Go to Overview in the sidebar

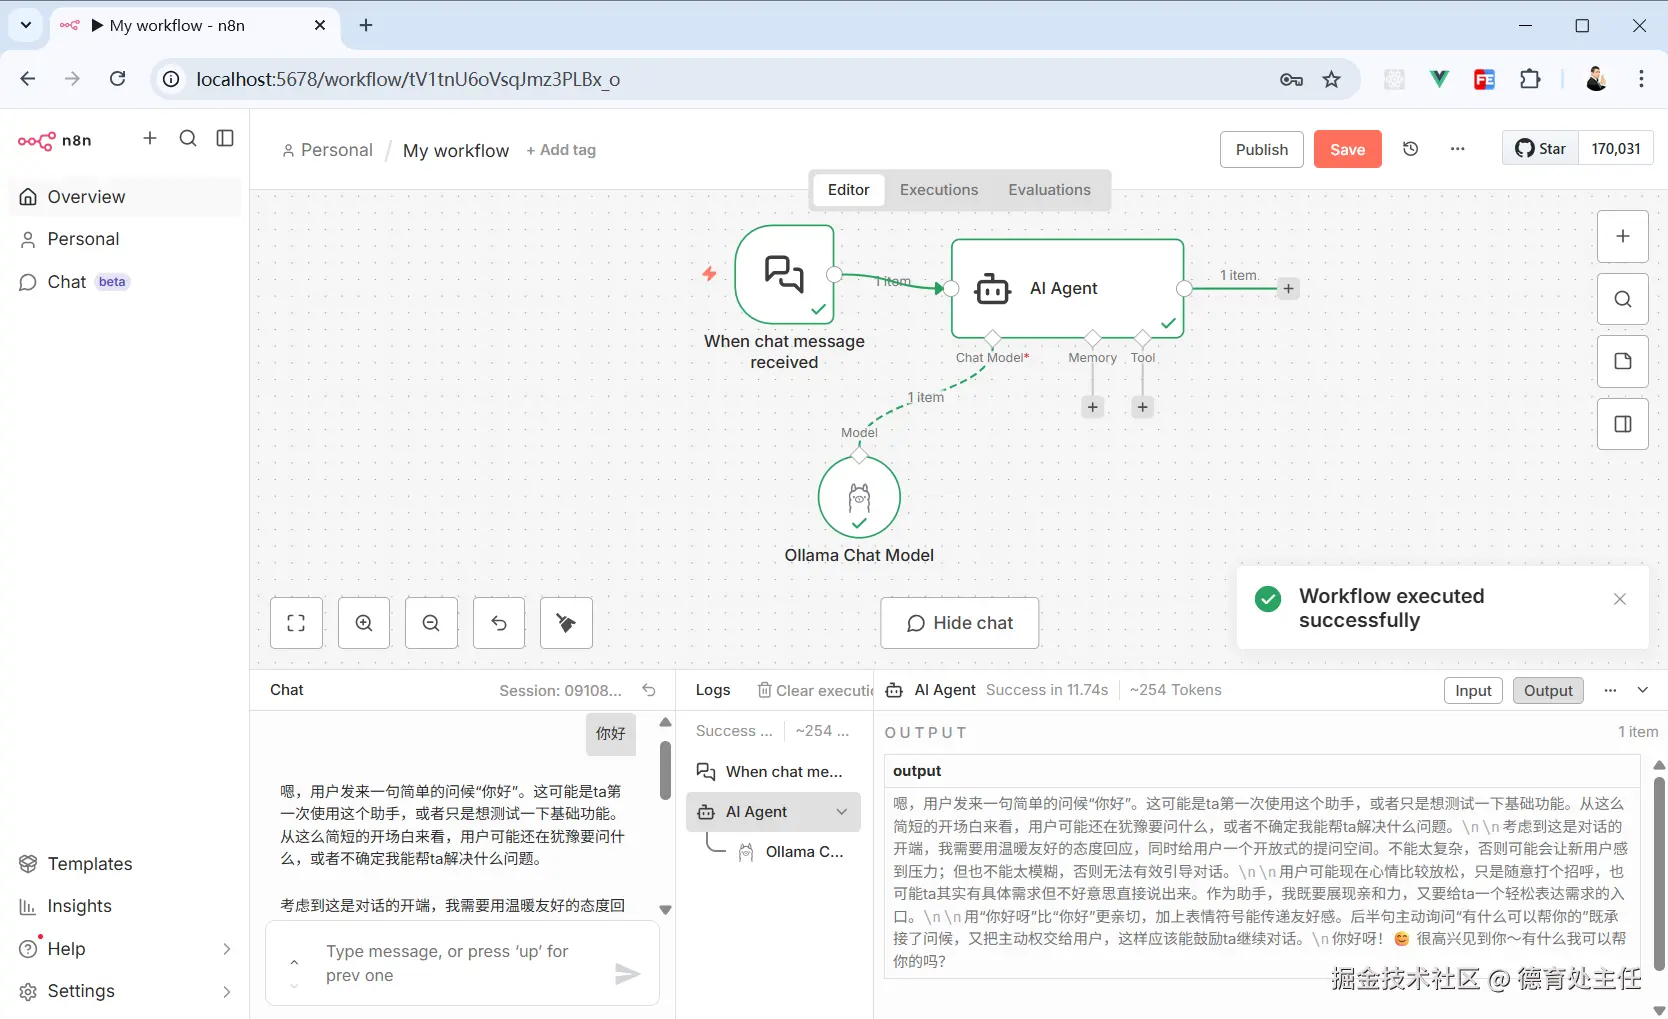click(125, 197)
